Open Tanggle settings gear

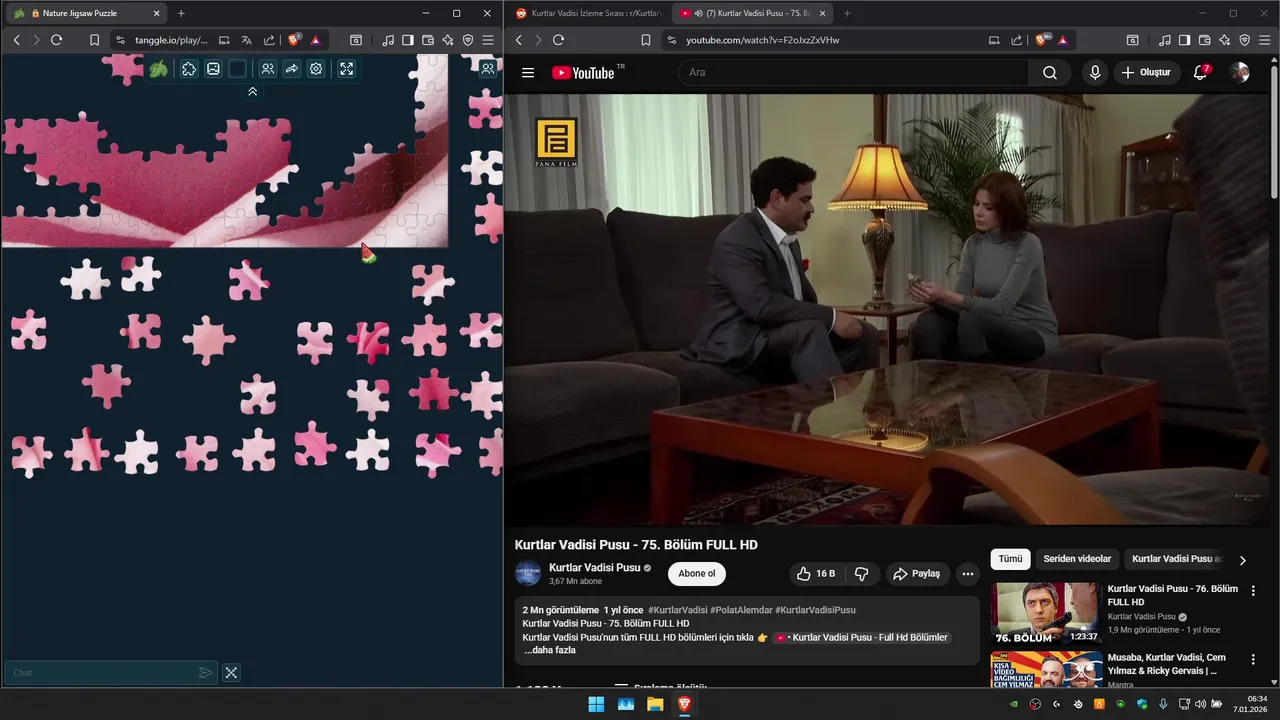tap(316, 69)
